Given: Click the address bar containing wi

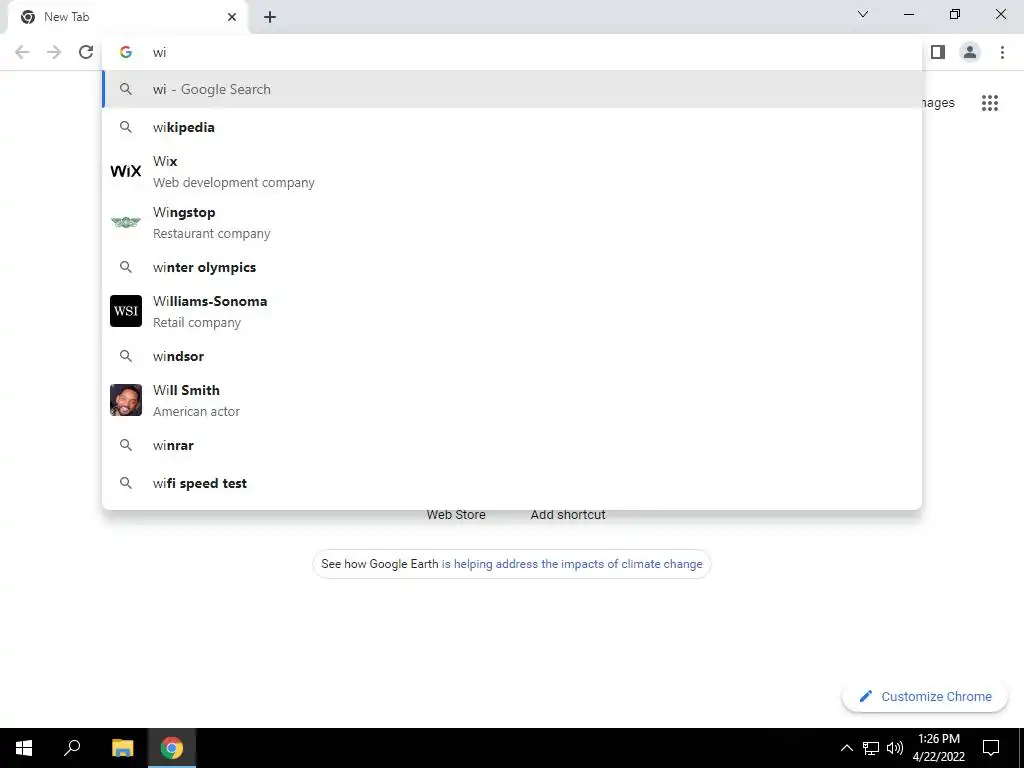Looking at the screenshot, I should tap(512, 52).
